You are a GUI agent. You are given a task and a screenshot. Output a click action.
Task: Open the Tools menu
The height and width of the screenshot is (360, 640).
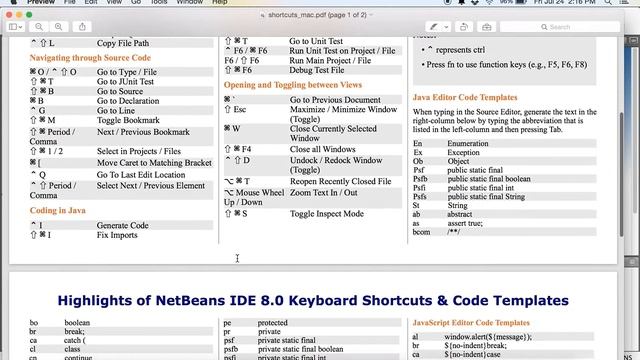pyautogui.click(x=159, y=2)
